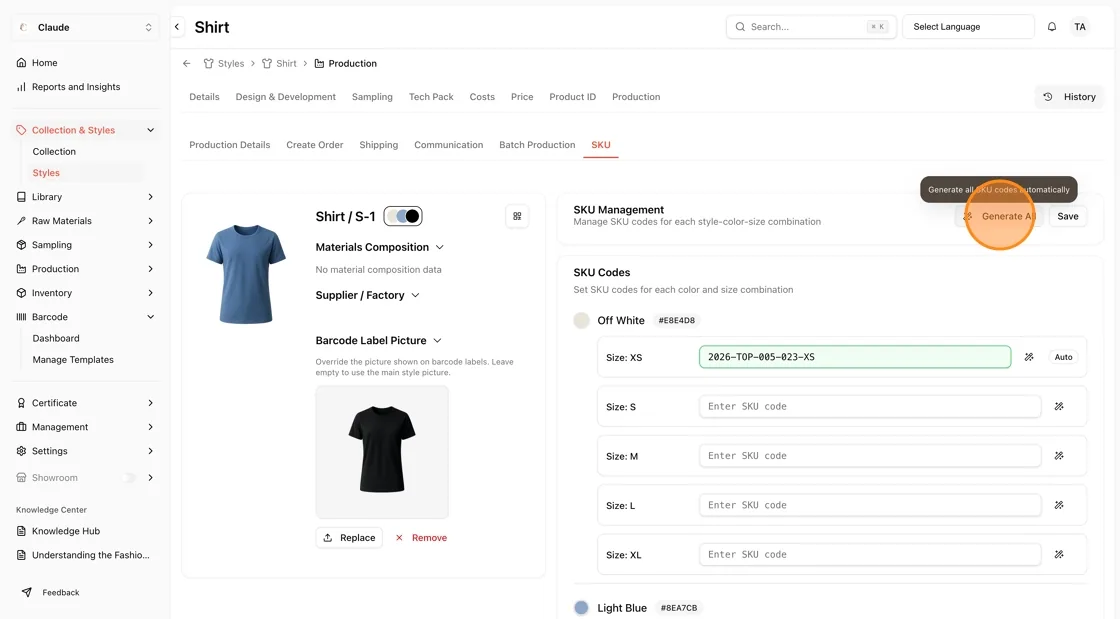Viewport: 1120px width, 619px height.
Task: Focus the Search box
Action: (x=811, y=27)
